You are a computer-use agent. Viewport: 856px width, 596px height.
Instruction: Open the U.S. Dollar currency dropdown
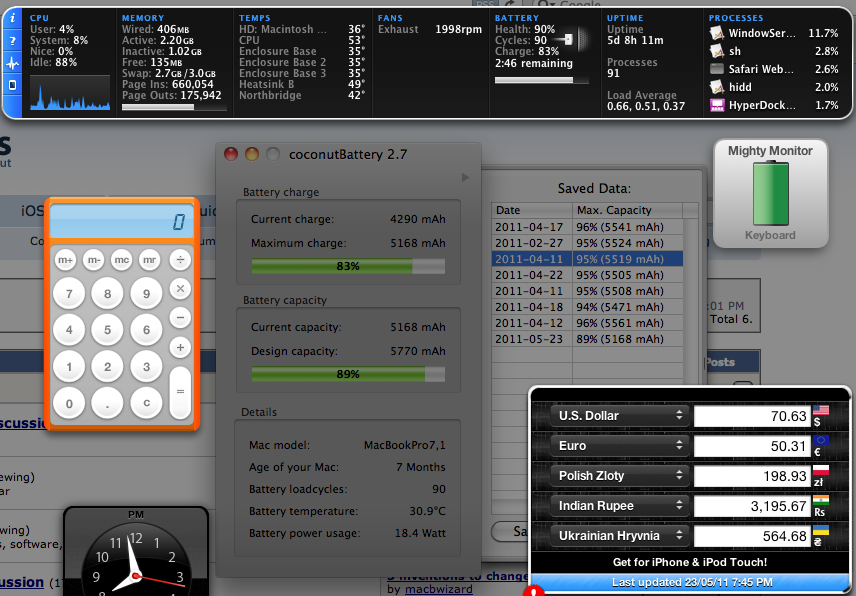tap(619, 416)
